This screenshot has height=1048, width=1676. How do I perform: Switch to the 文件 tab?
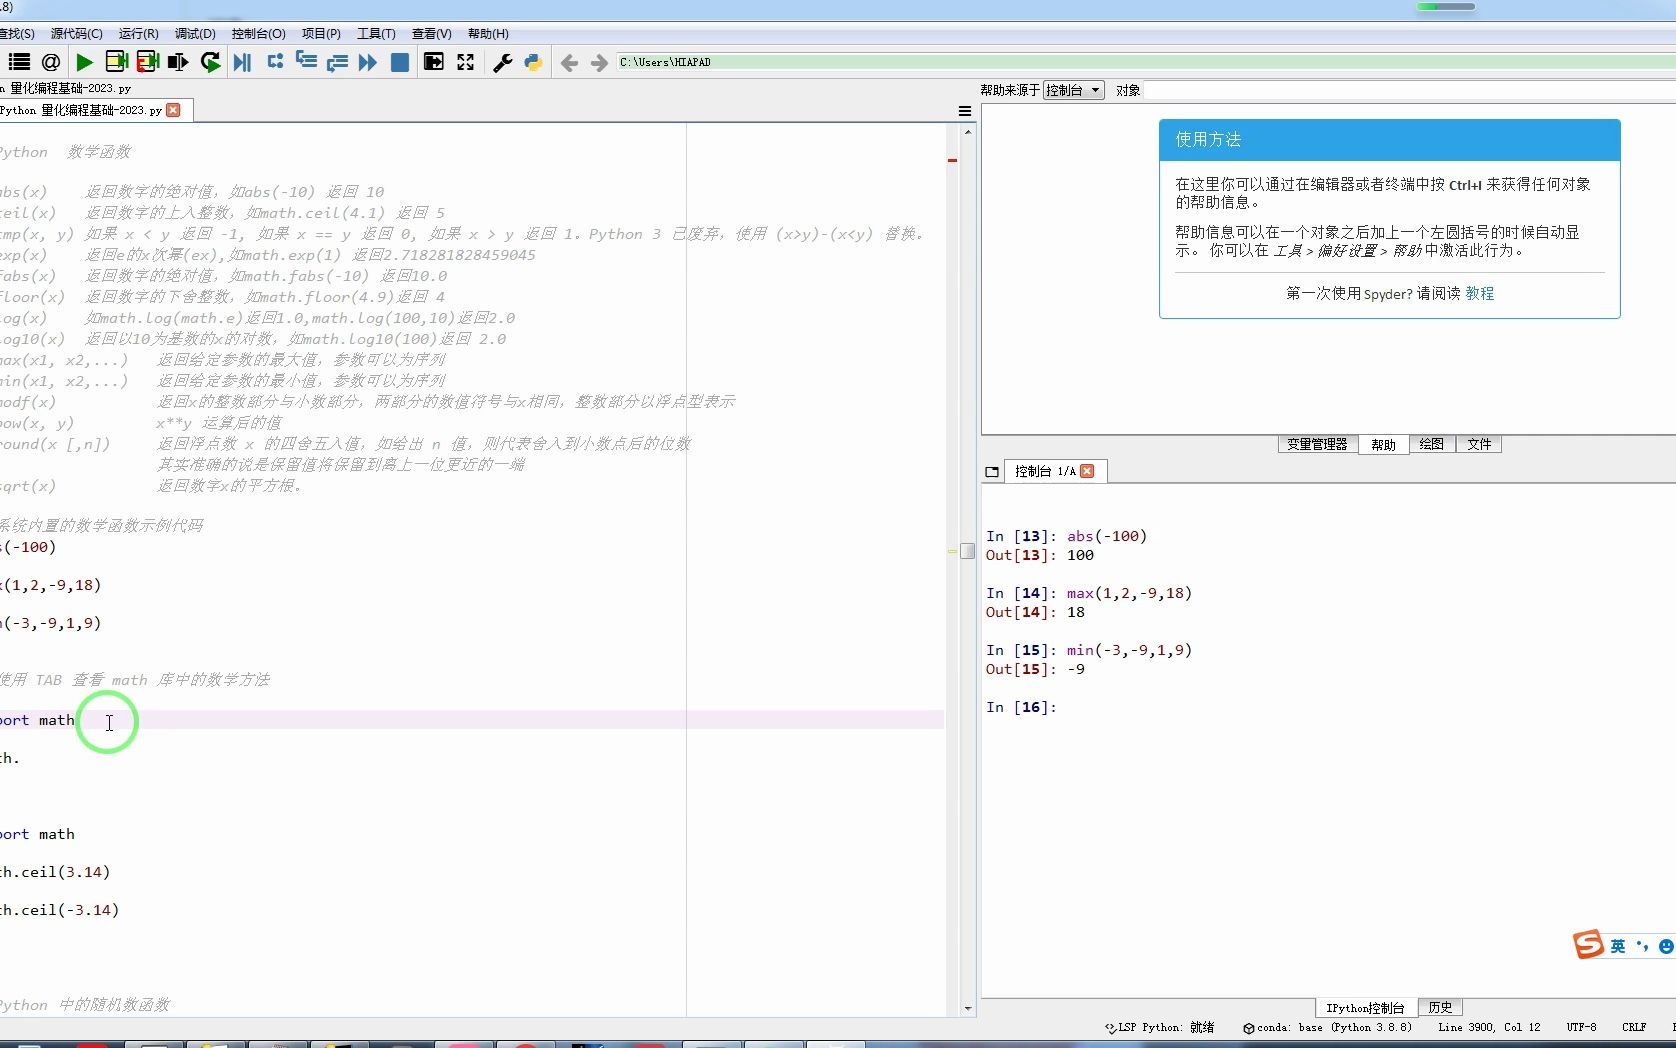pyautogui.click(x=1479, y=445)
